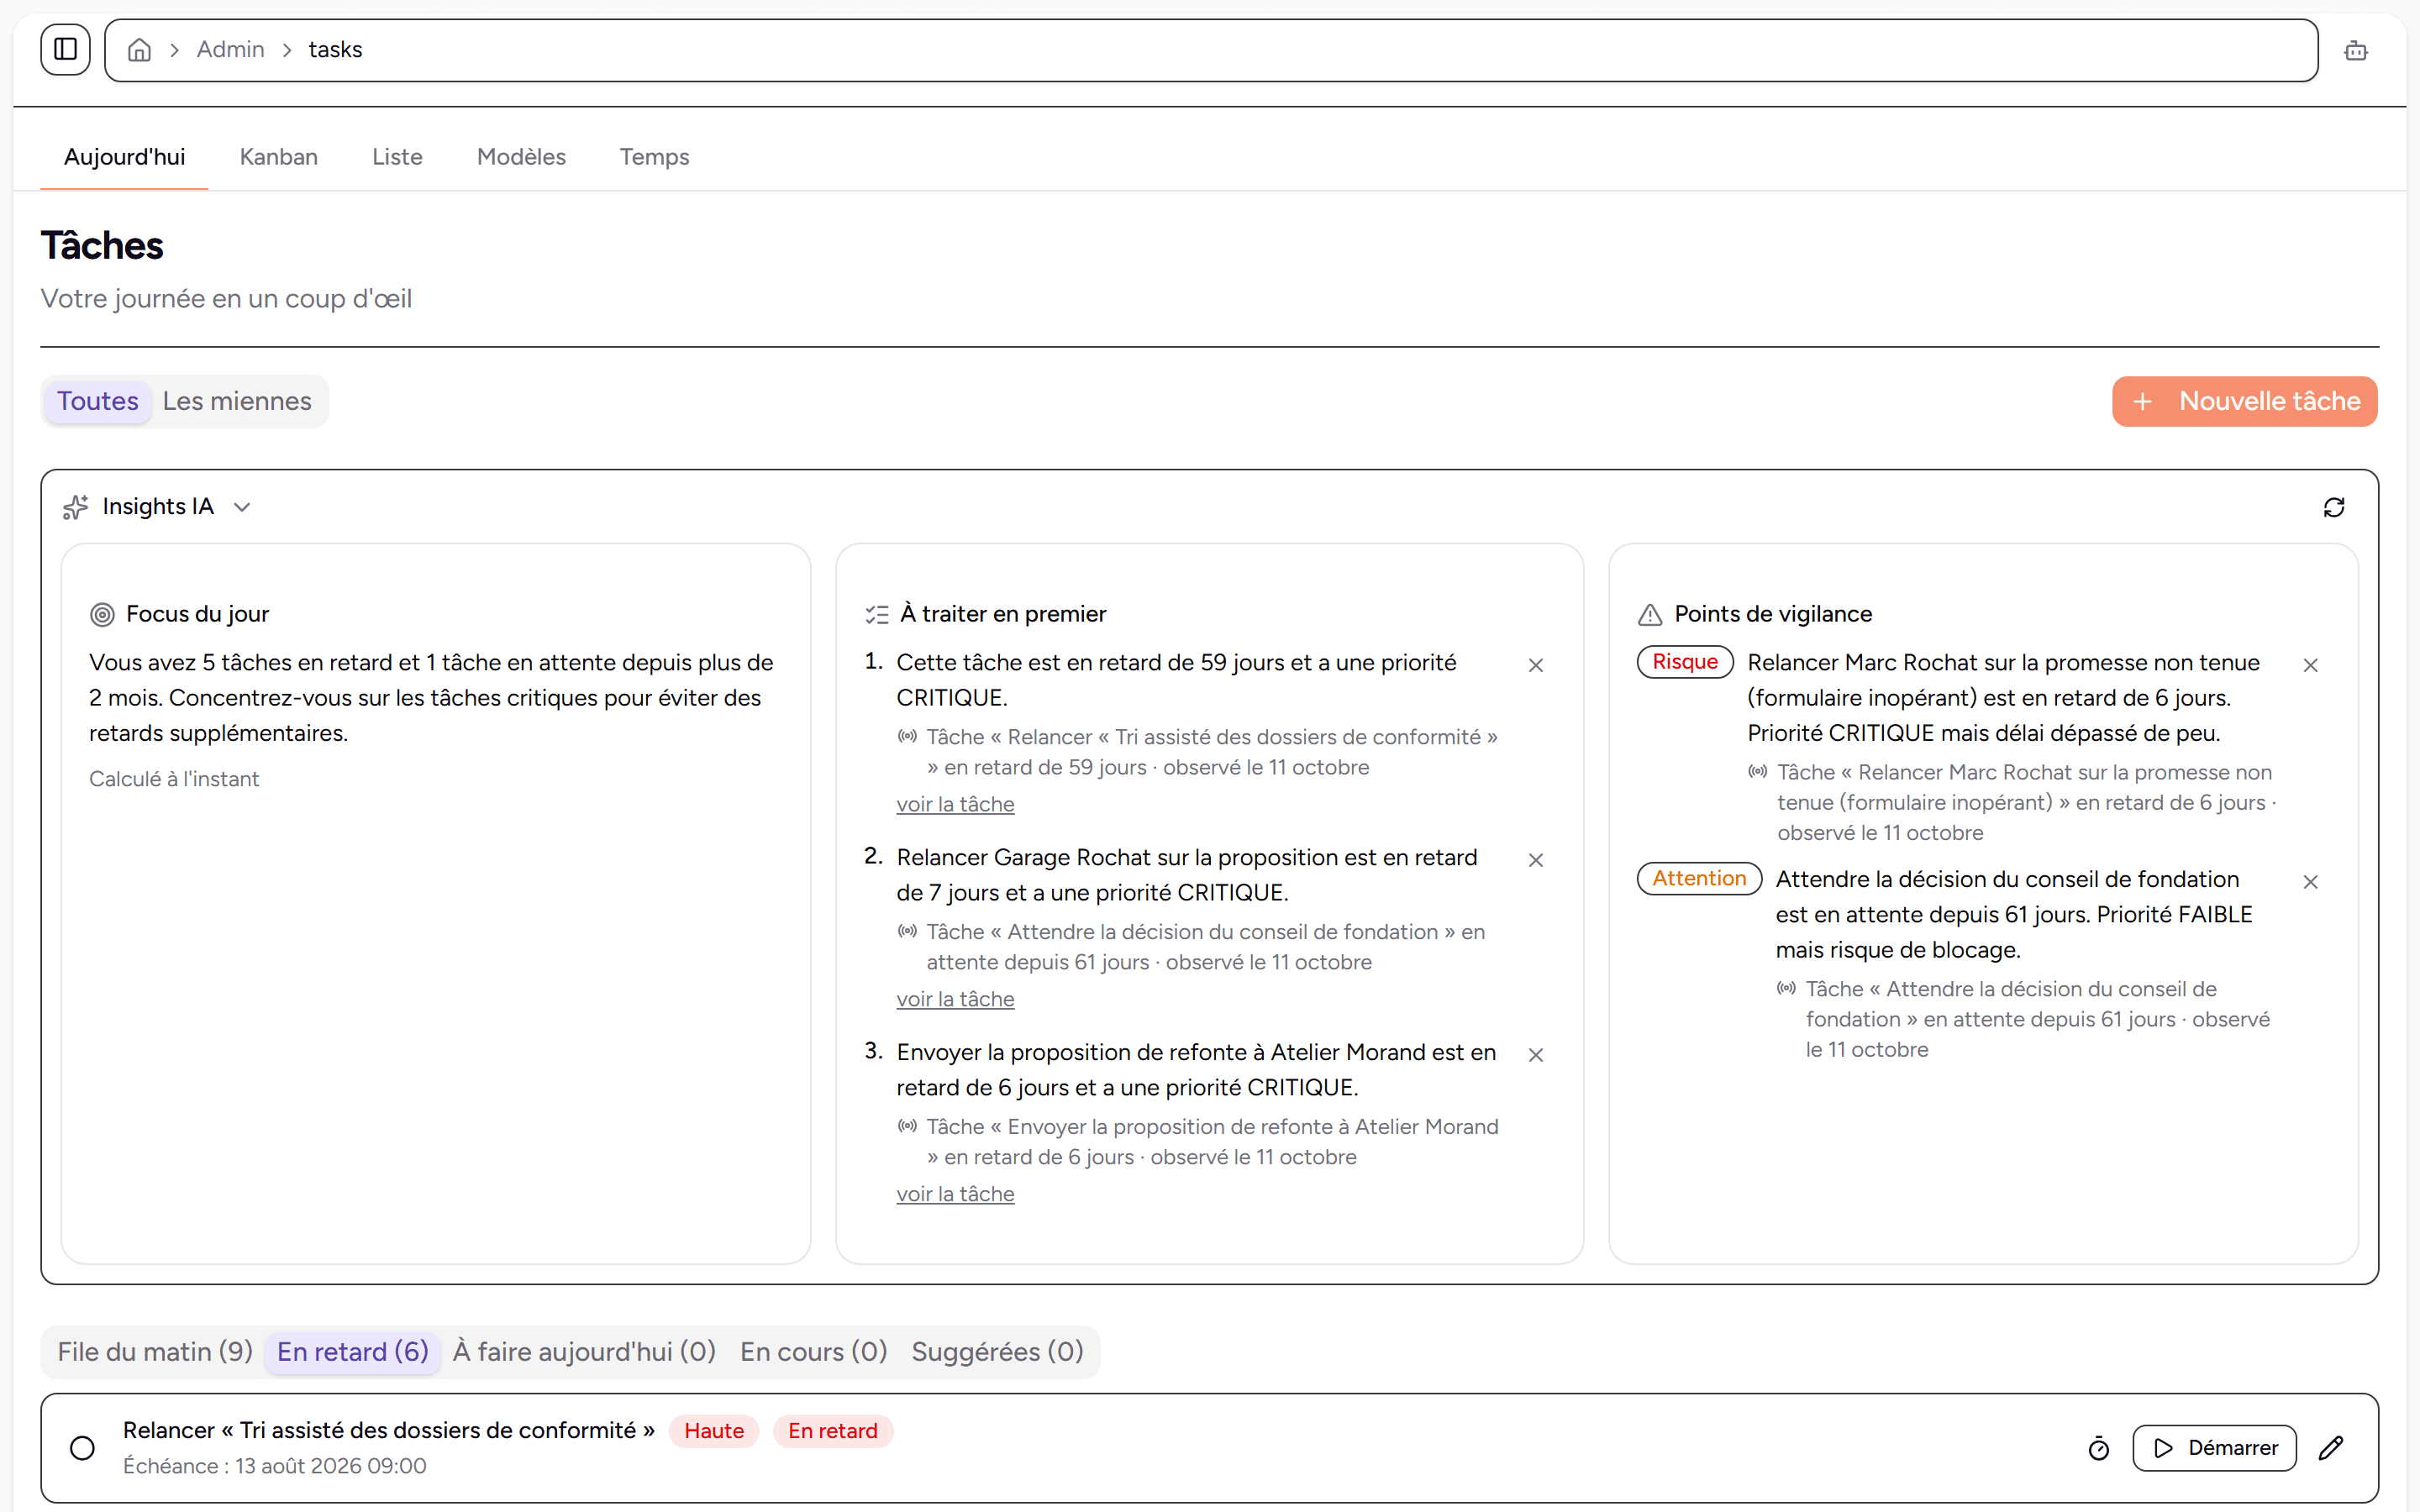This screenshot has width=2420, height=1512.
Task: Show File du matin (9) tasks
Action: (155, 1352)
